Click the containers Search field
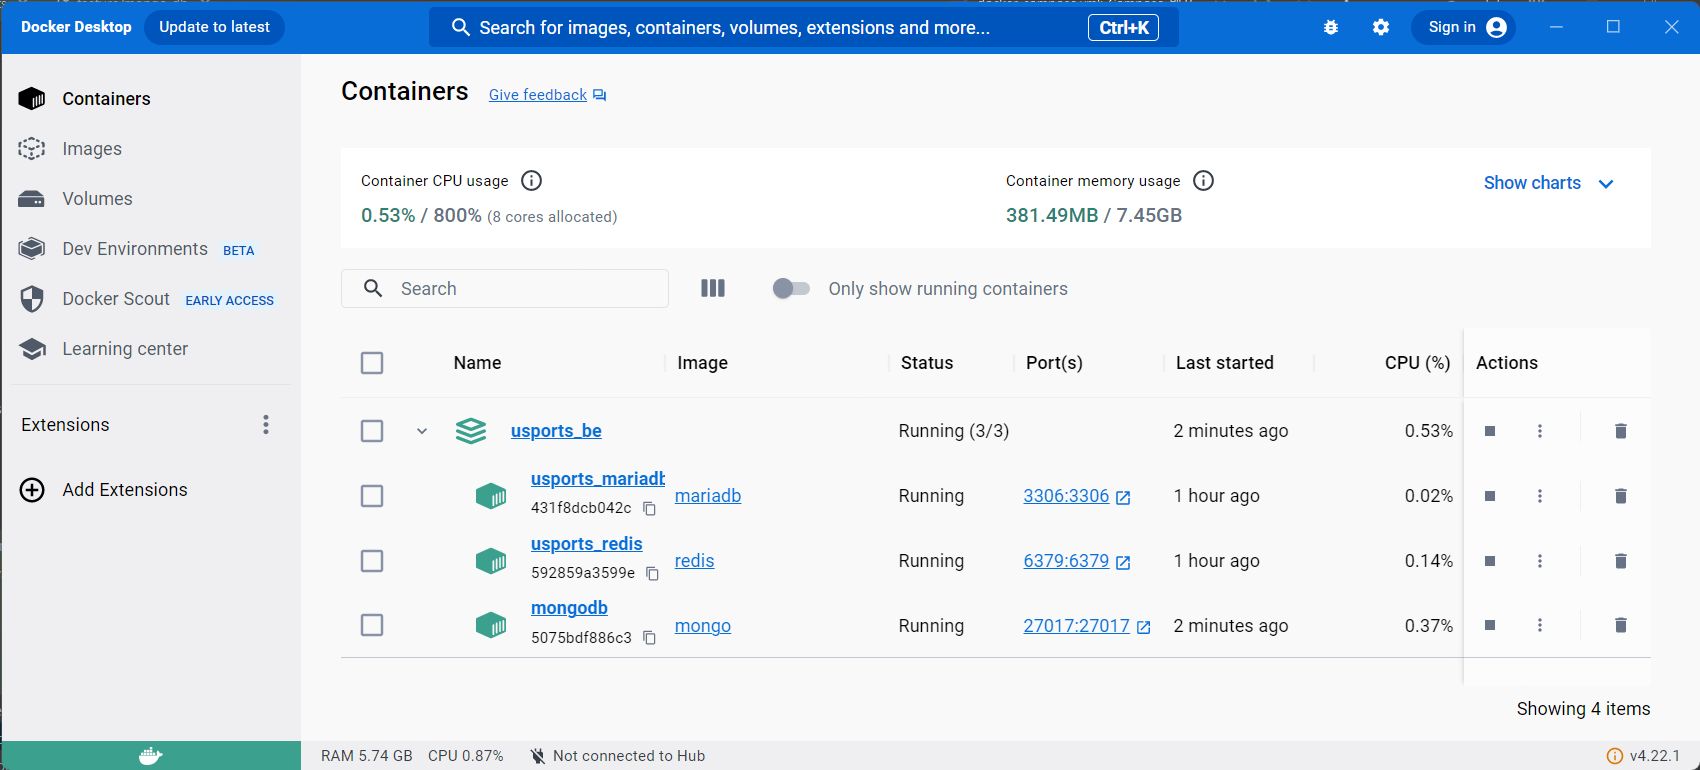The image size is (1700, 770). click(505, 288)
